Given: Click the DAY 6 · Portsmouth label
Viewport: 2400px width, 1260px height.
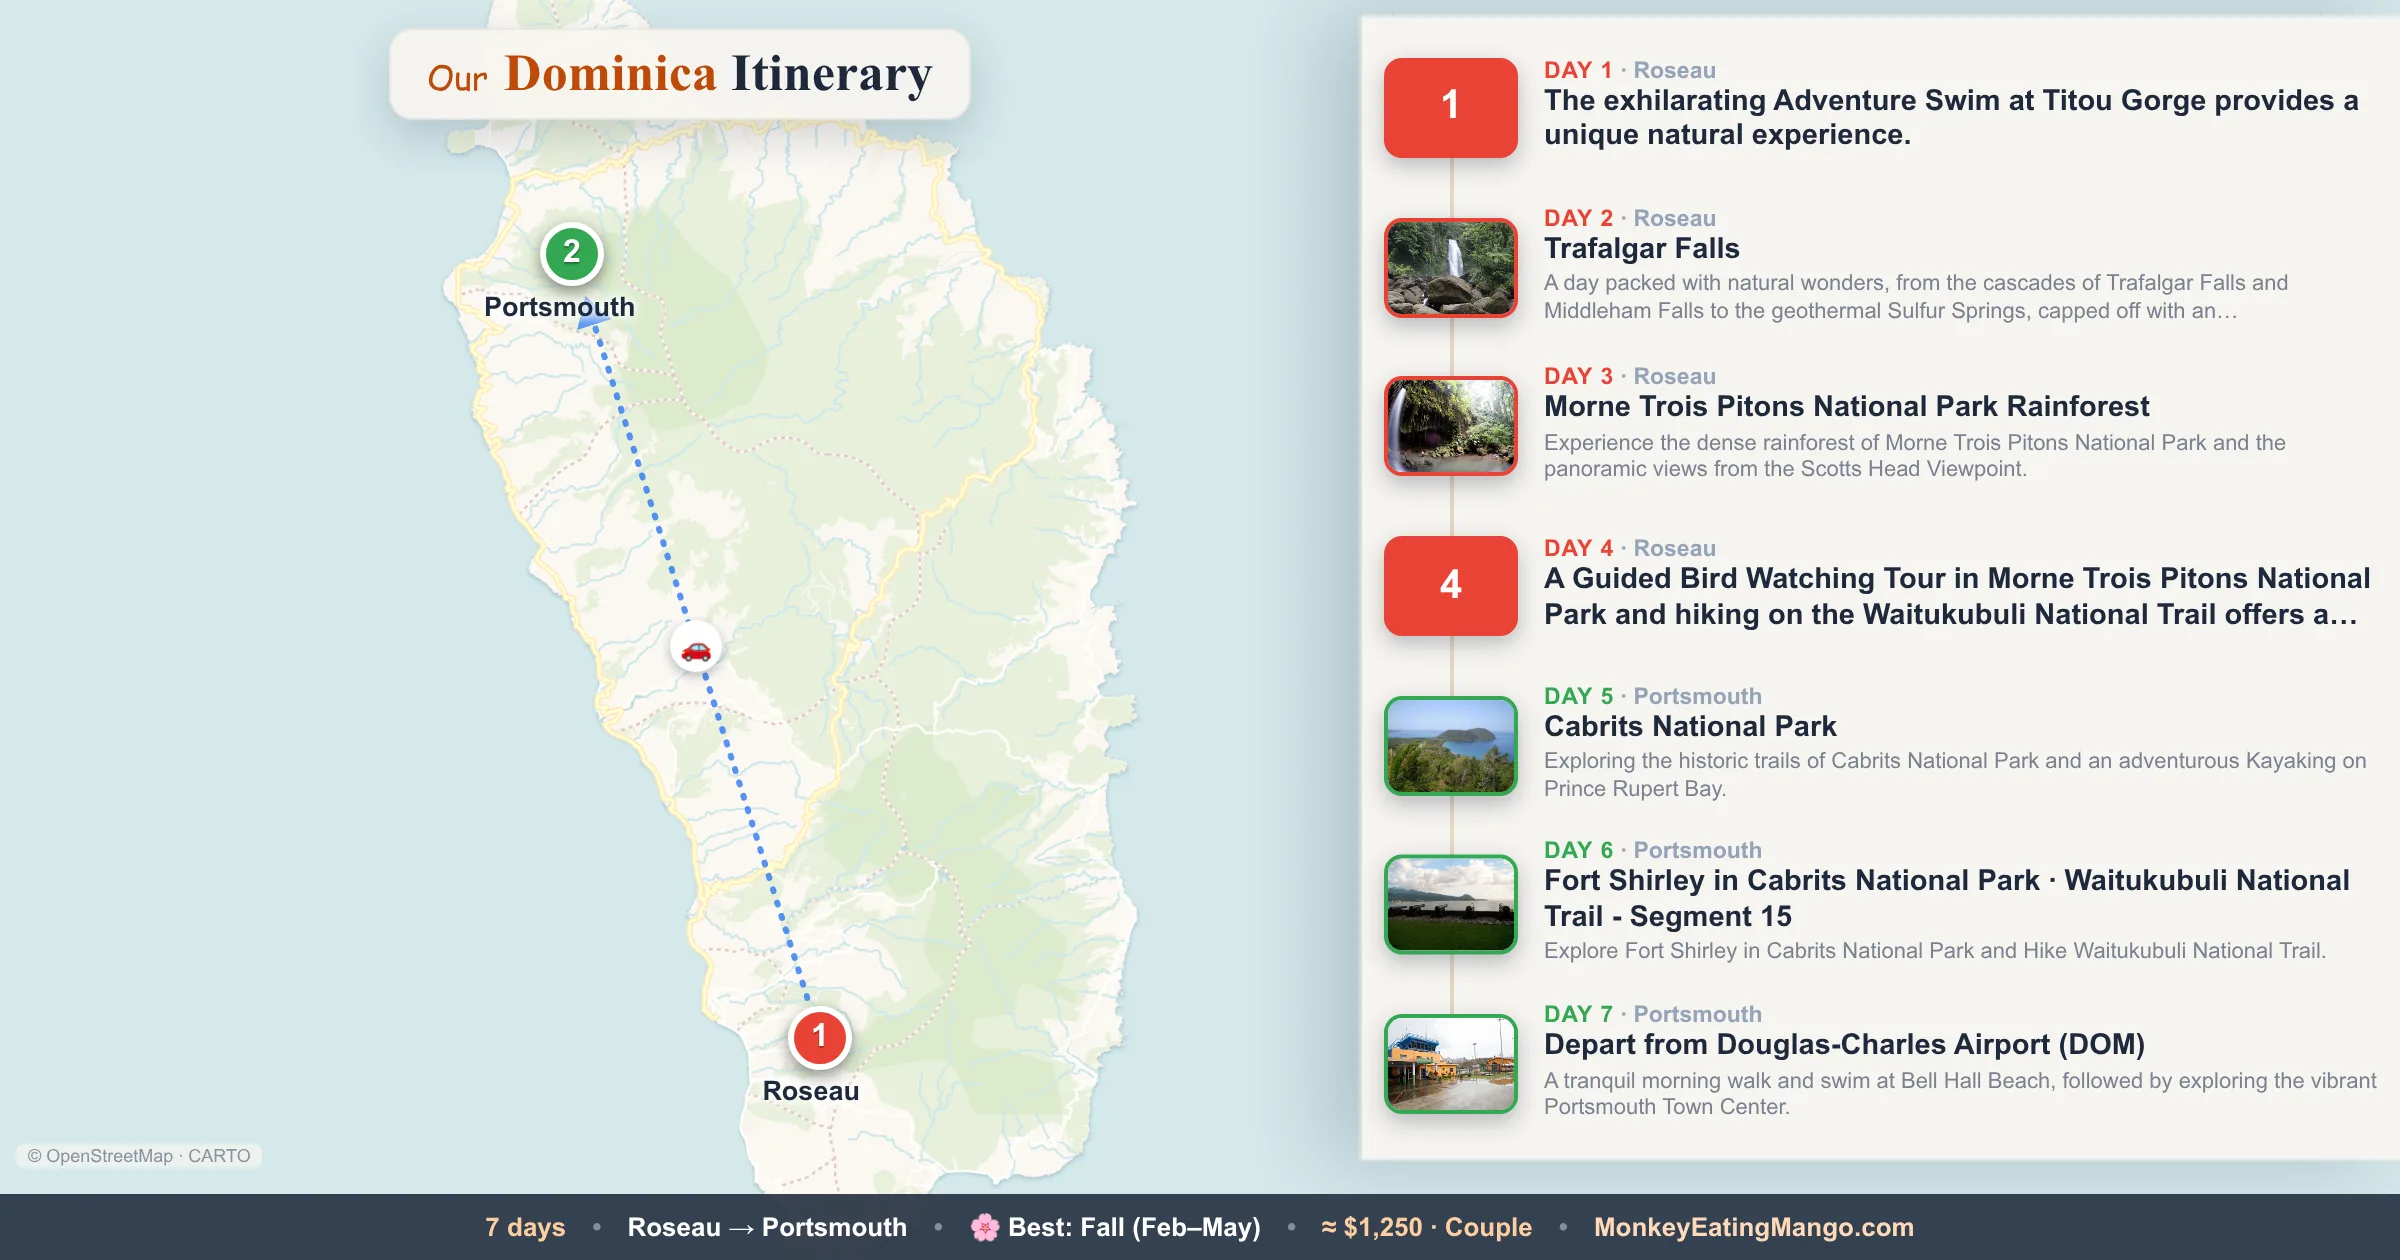Looking at the screenshot, I should pyautogui.click(x=1652, y=850).
